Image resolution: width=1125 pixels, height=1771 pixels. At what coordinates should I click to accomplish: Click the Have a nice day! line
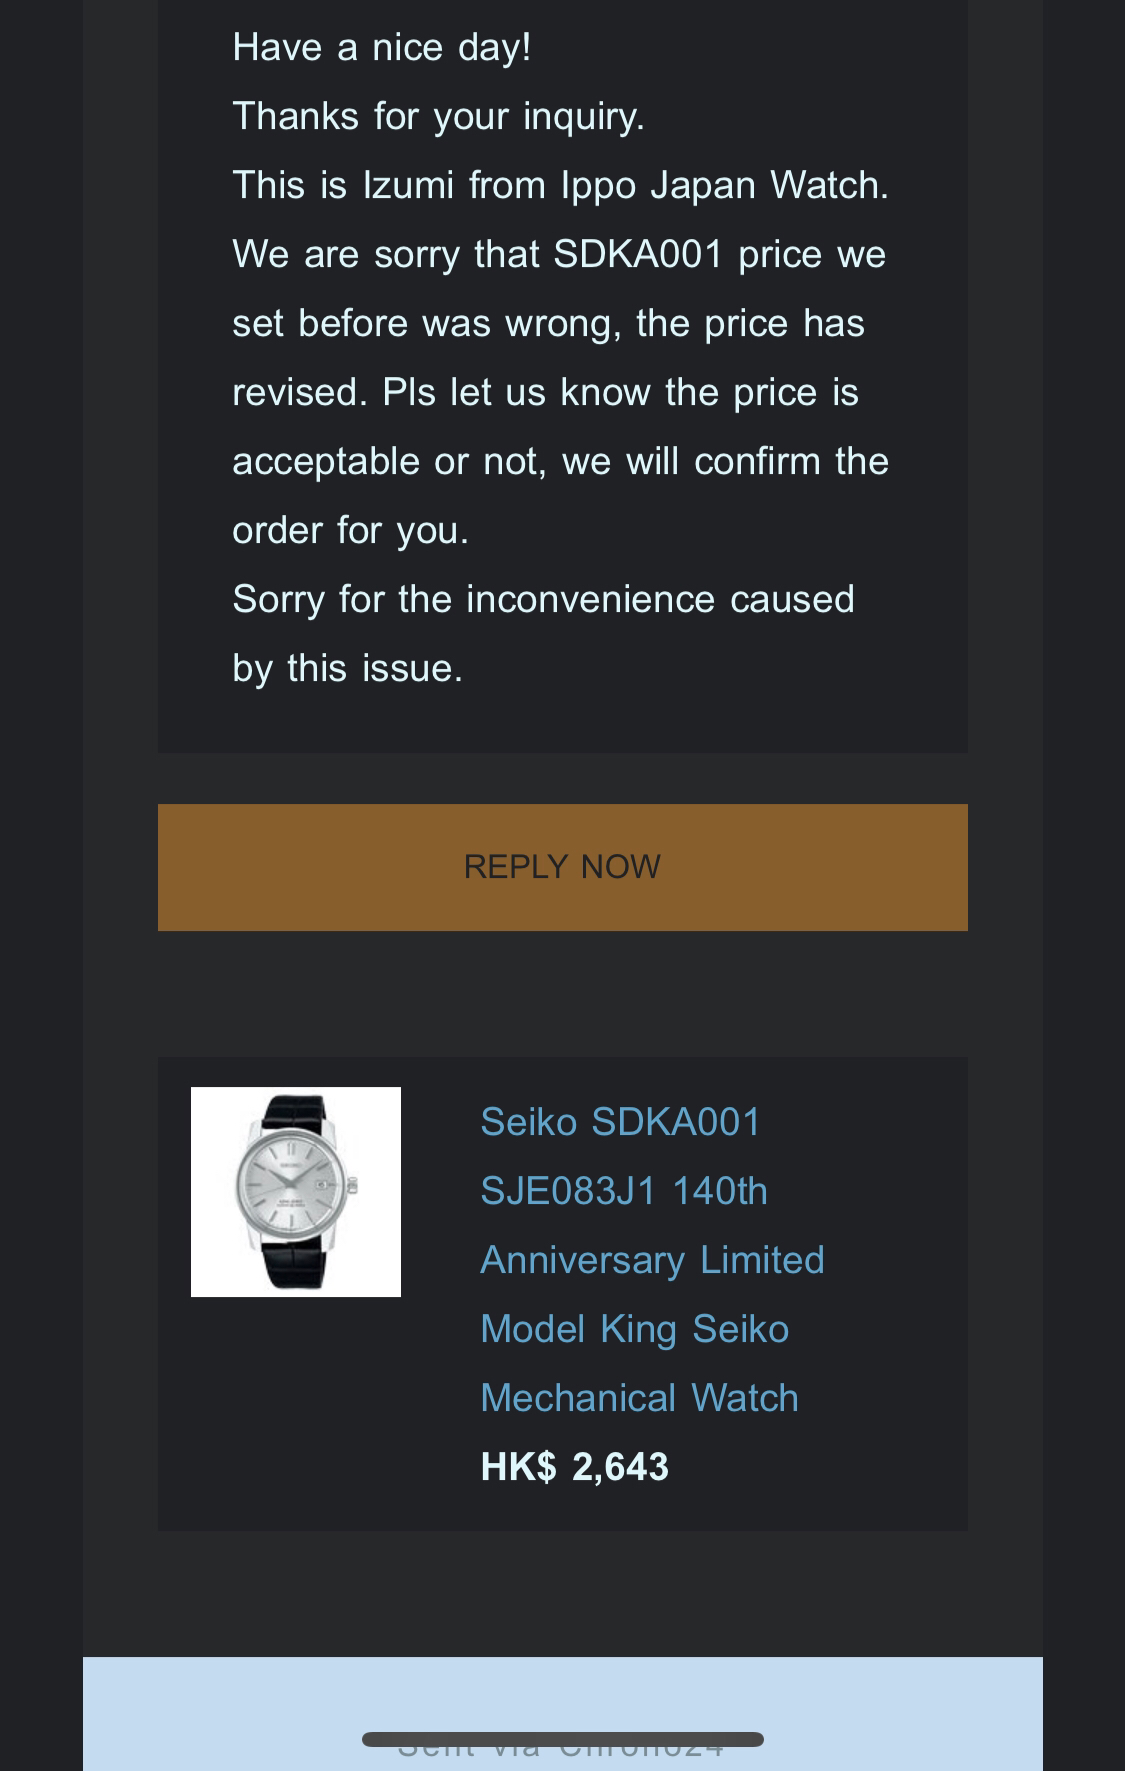382,47
